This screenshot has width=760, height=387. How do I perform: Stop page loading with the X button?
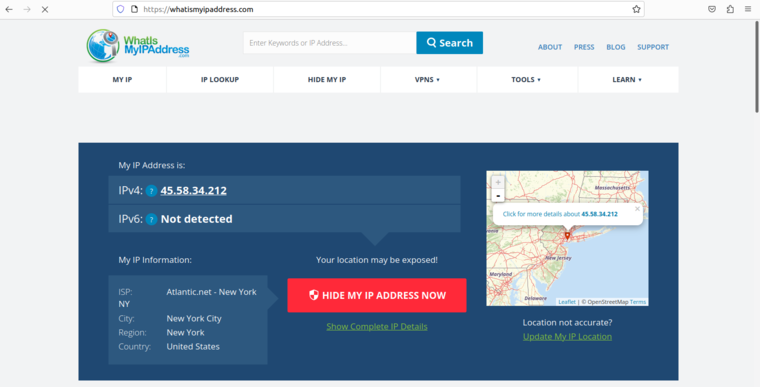coord(45,9)
